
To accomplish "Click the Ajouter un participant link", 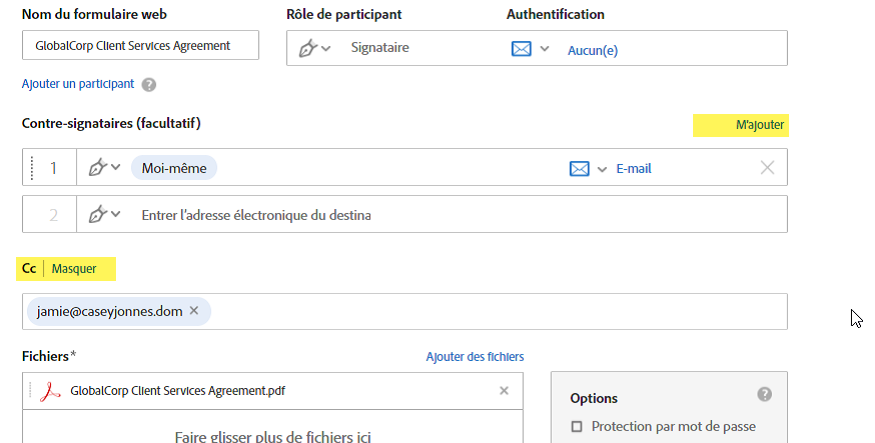I will tap(78, 84).
